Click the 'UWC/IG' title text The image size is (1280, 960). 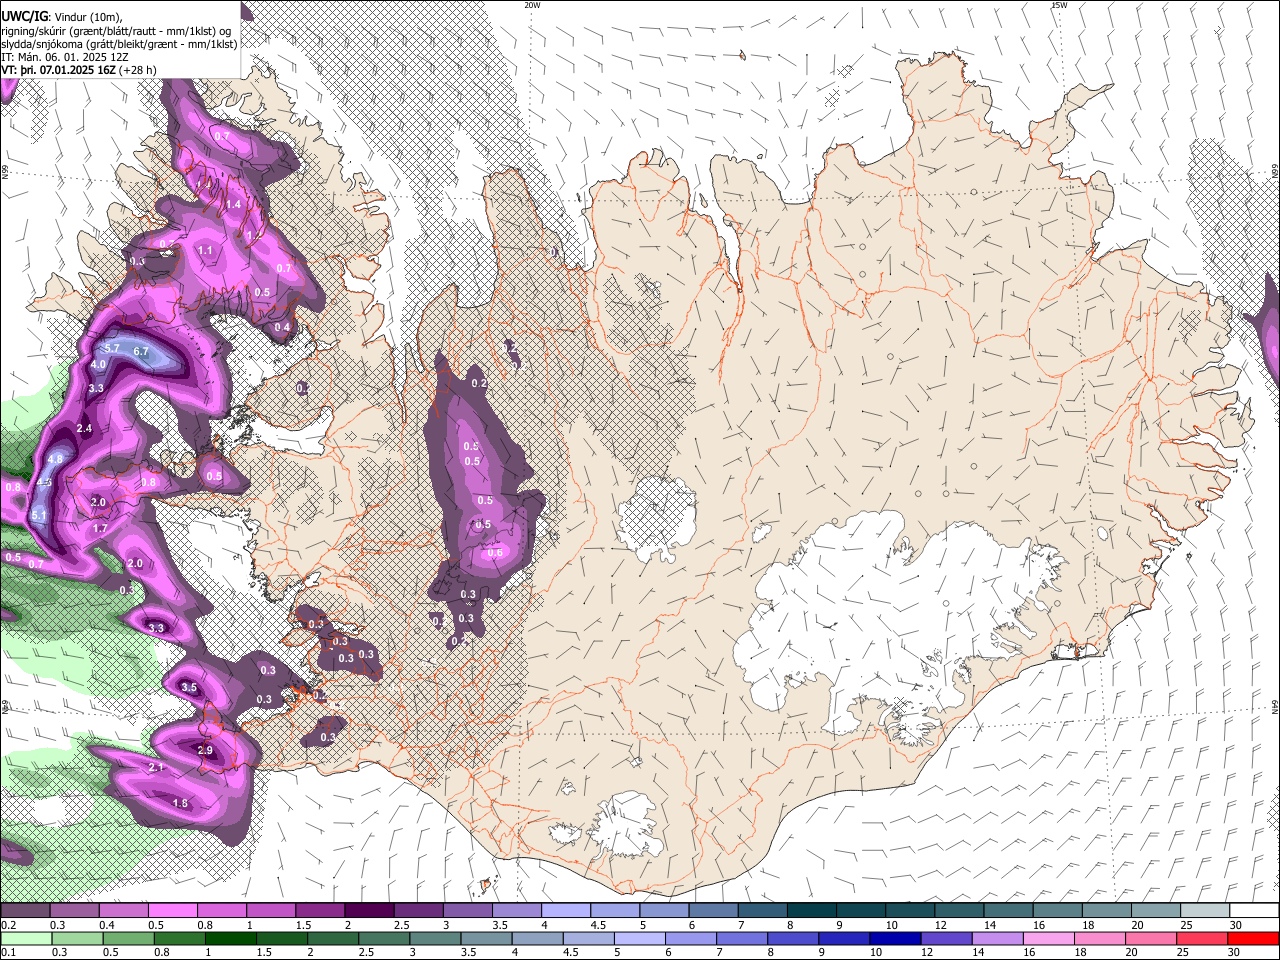coord(23,17)
